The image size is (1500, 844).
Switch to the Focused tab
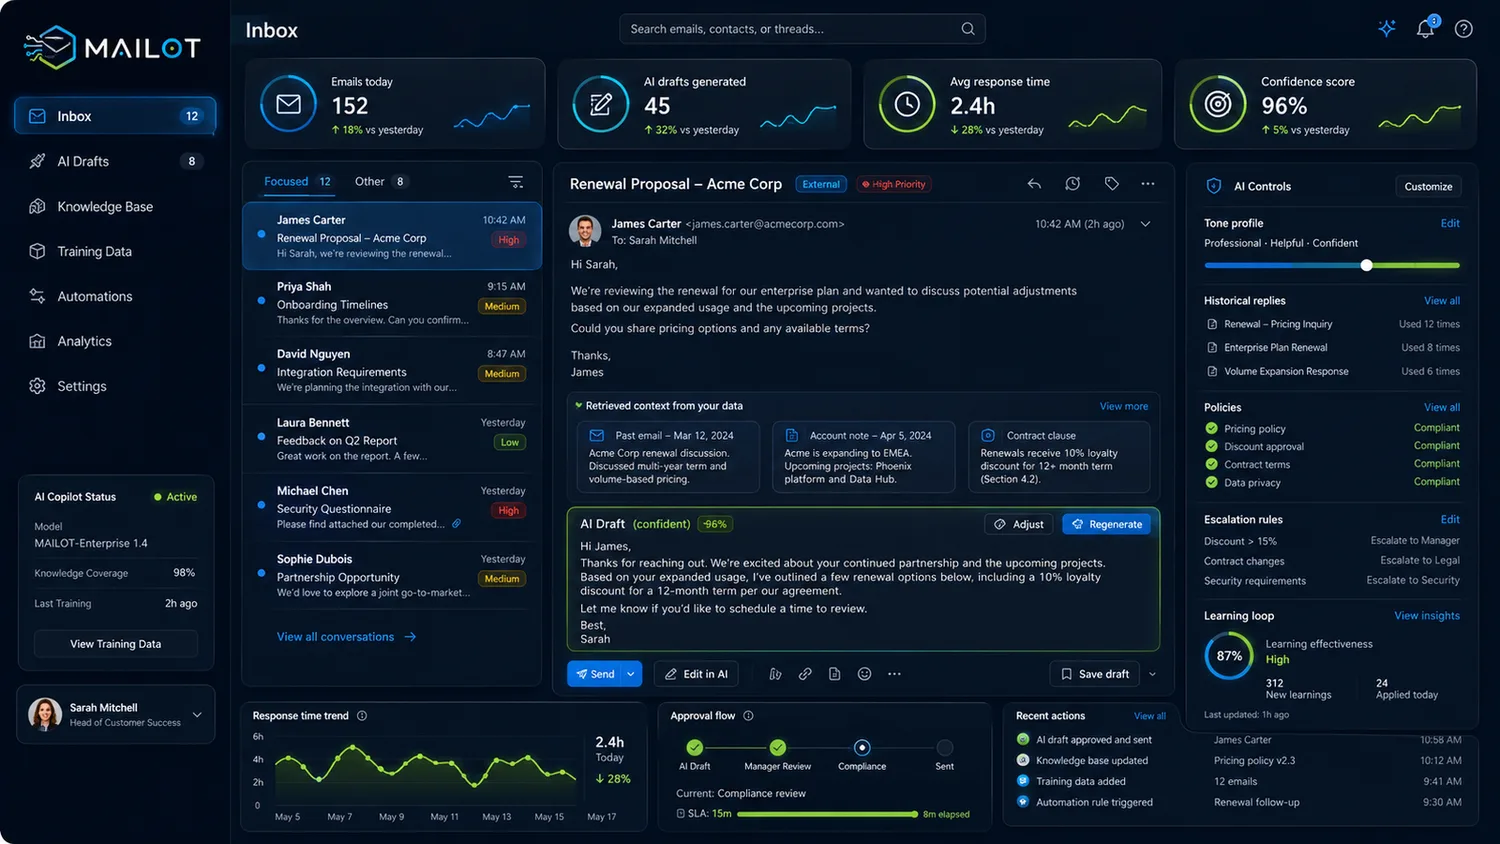click(x=298, y=182)
